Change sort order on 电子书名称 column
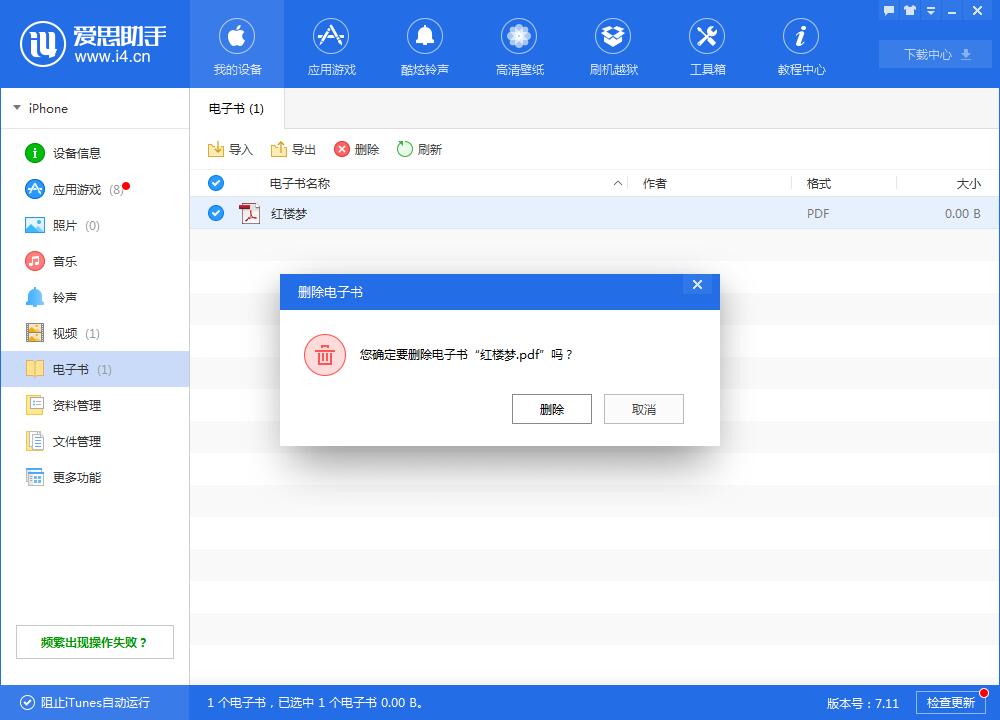1000x720 pixels. 296,183
